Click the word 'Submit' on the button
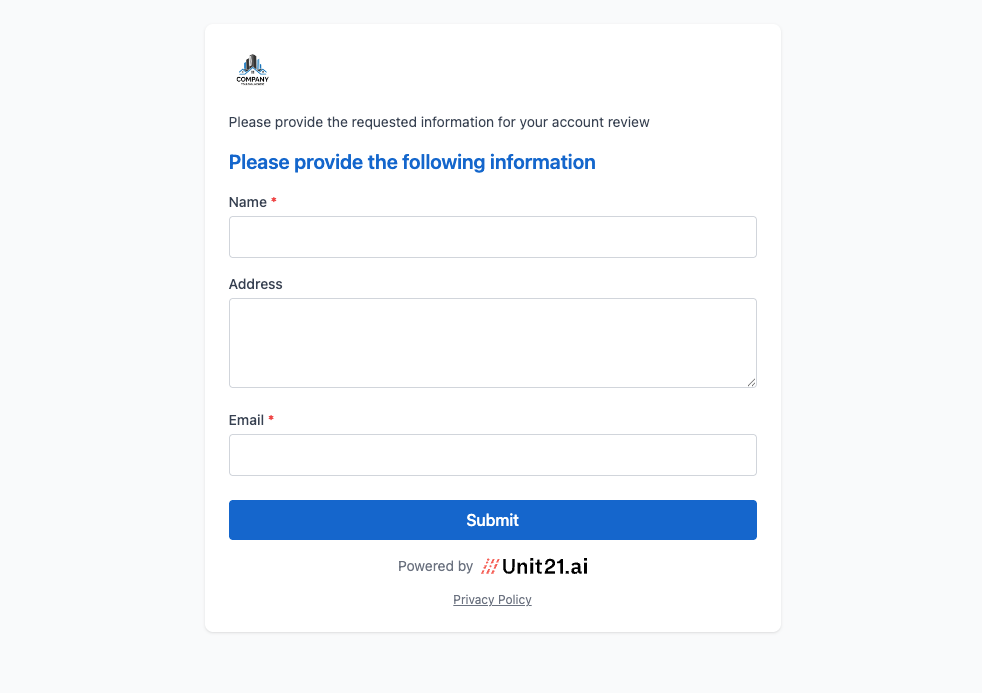 tap(493, 520)
